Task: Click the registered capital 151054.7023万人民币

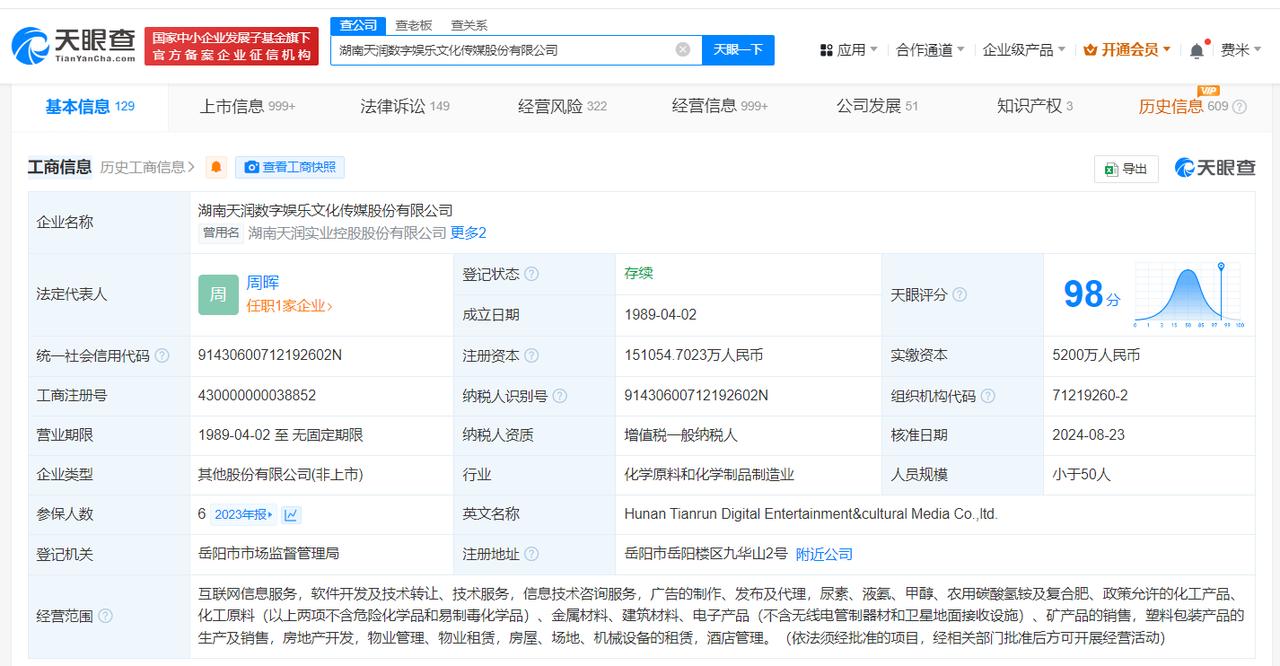Action: pyautogui.click(x=694, y=355)
